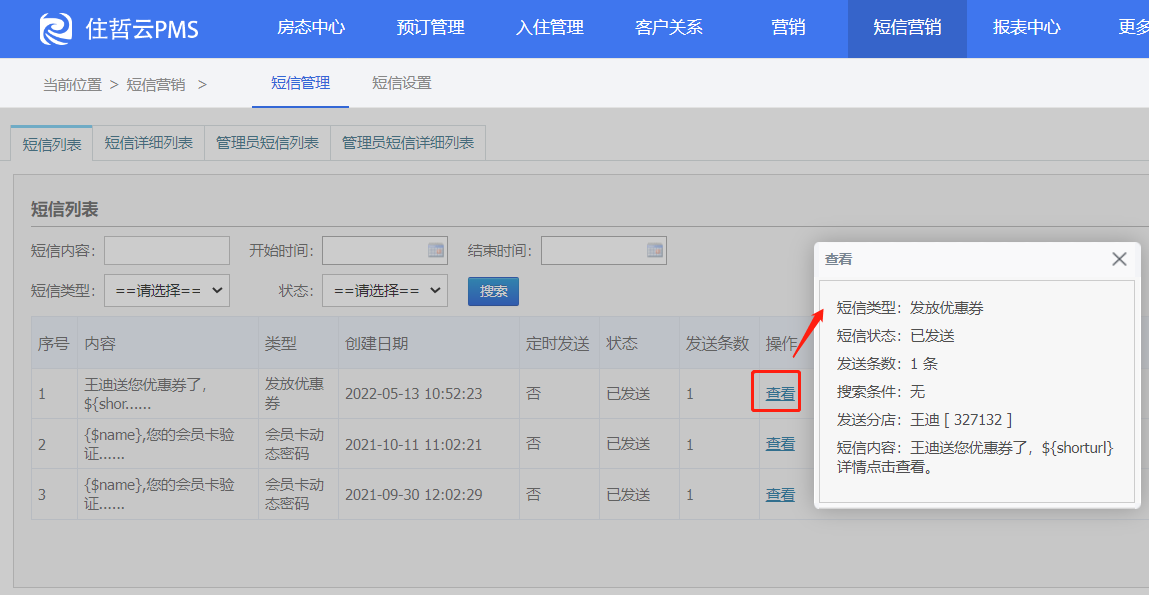Screen dimensions: 1149x595
Task: Select the 管理员短信详细列表 tab
Action: [408, 143]
